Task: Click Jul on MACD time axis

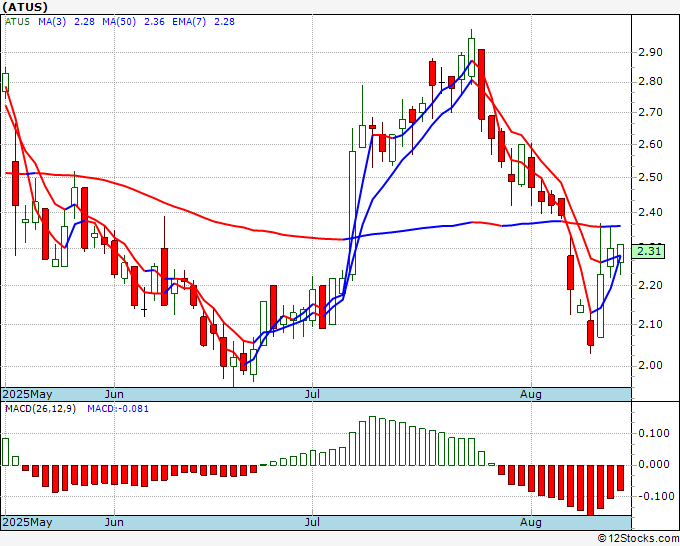Action: pyautogui.click(x=312, y=522)
